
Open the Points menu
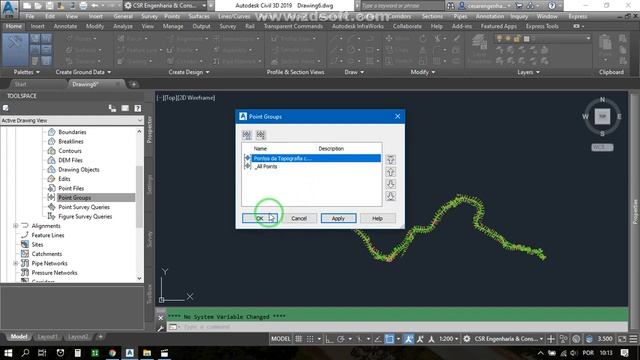click(172, 16)
